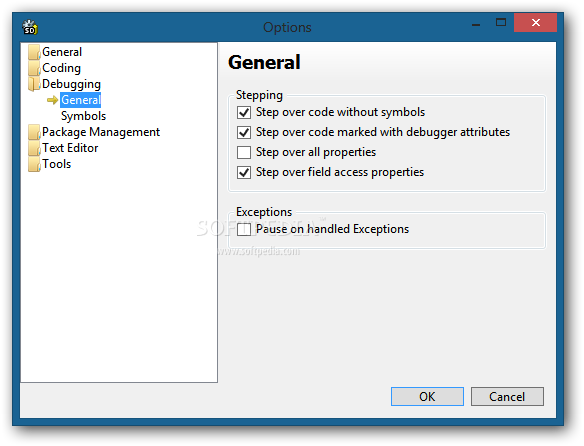Screen dimensions: 584x446
Task: Uncheck Step over field access properties
Action: [x=244, y=173]
